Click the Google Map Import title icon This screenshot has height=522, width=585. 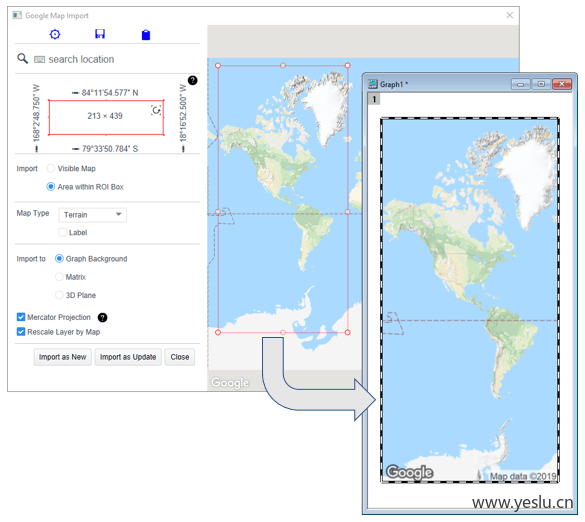click(17, 15)
